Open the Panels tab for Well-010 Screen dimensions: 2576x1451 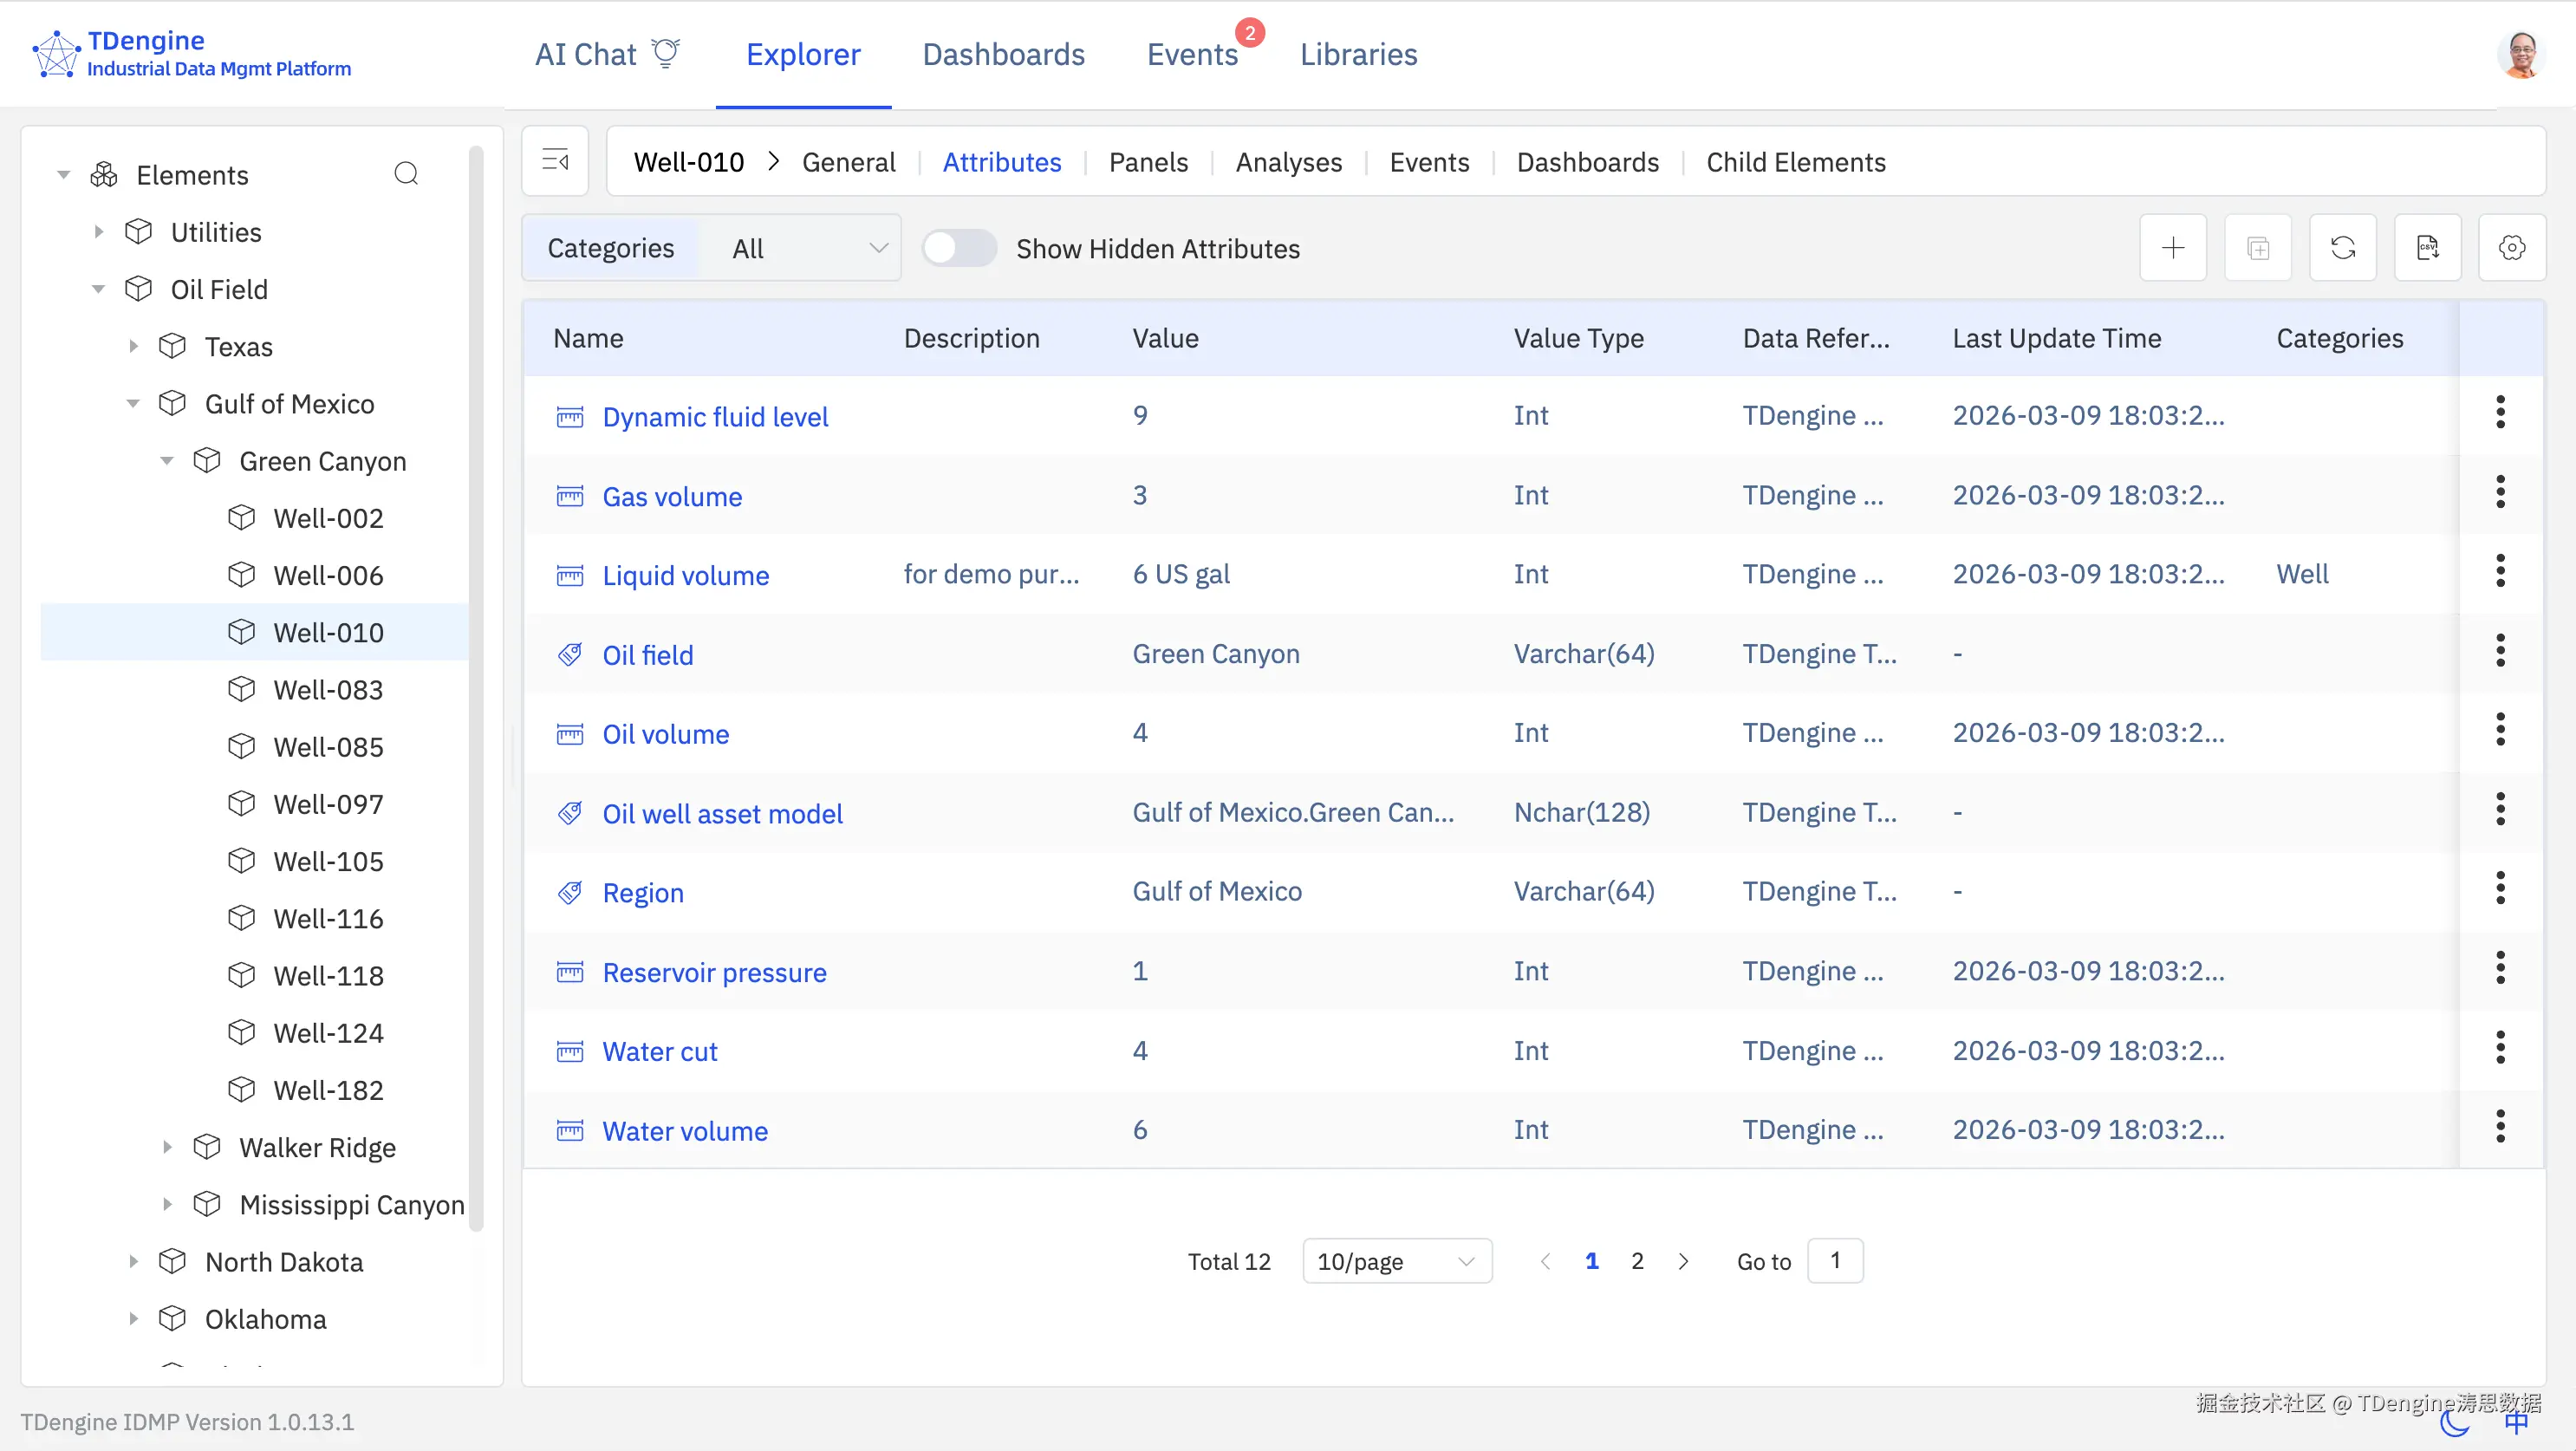coord(1148,162)
